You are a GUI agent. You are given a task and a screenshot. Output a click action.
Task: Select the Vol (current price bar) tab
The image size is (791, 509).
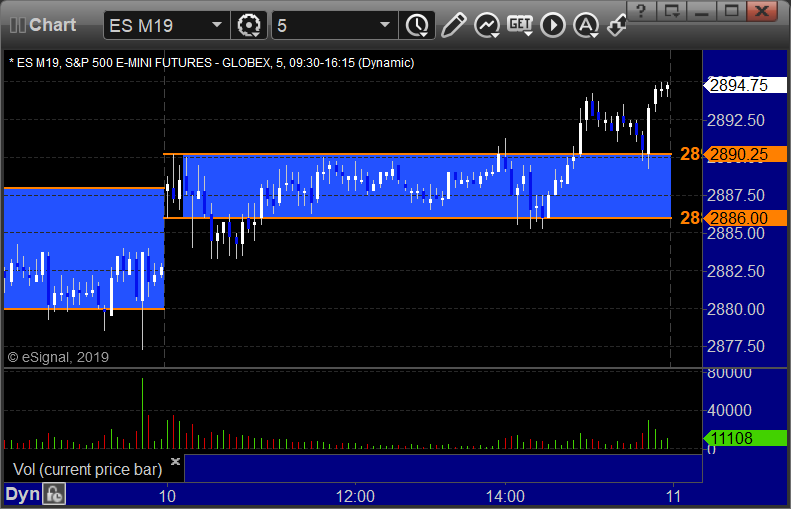87,469
